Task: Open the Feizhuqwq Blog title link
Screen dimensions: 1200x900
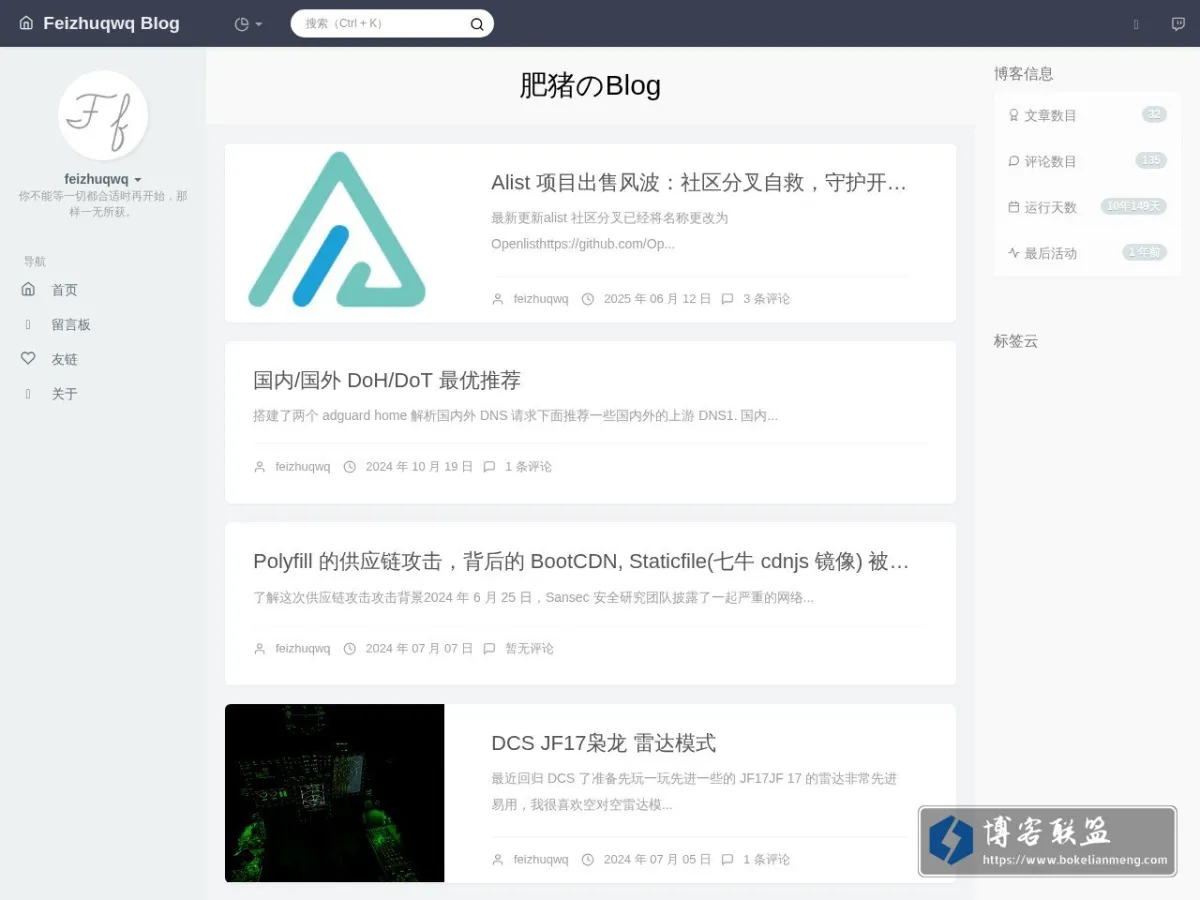Action: tap(111, 23)
